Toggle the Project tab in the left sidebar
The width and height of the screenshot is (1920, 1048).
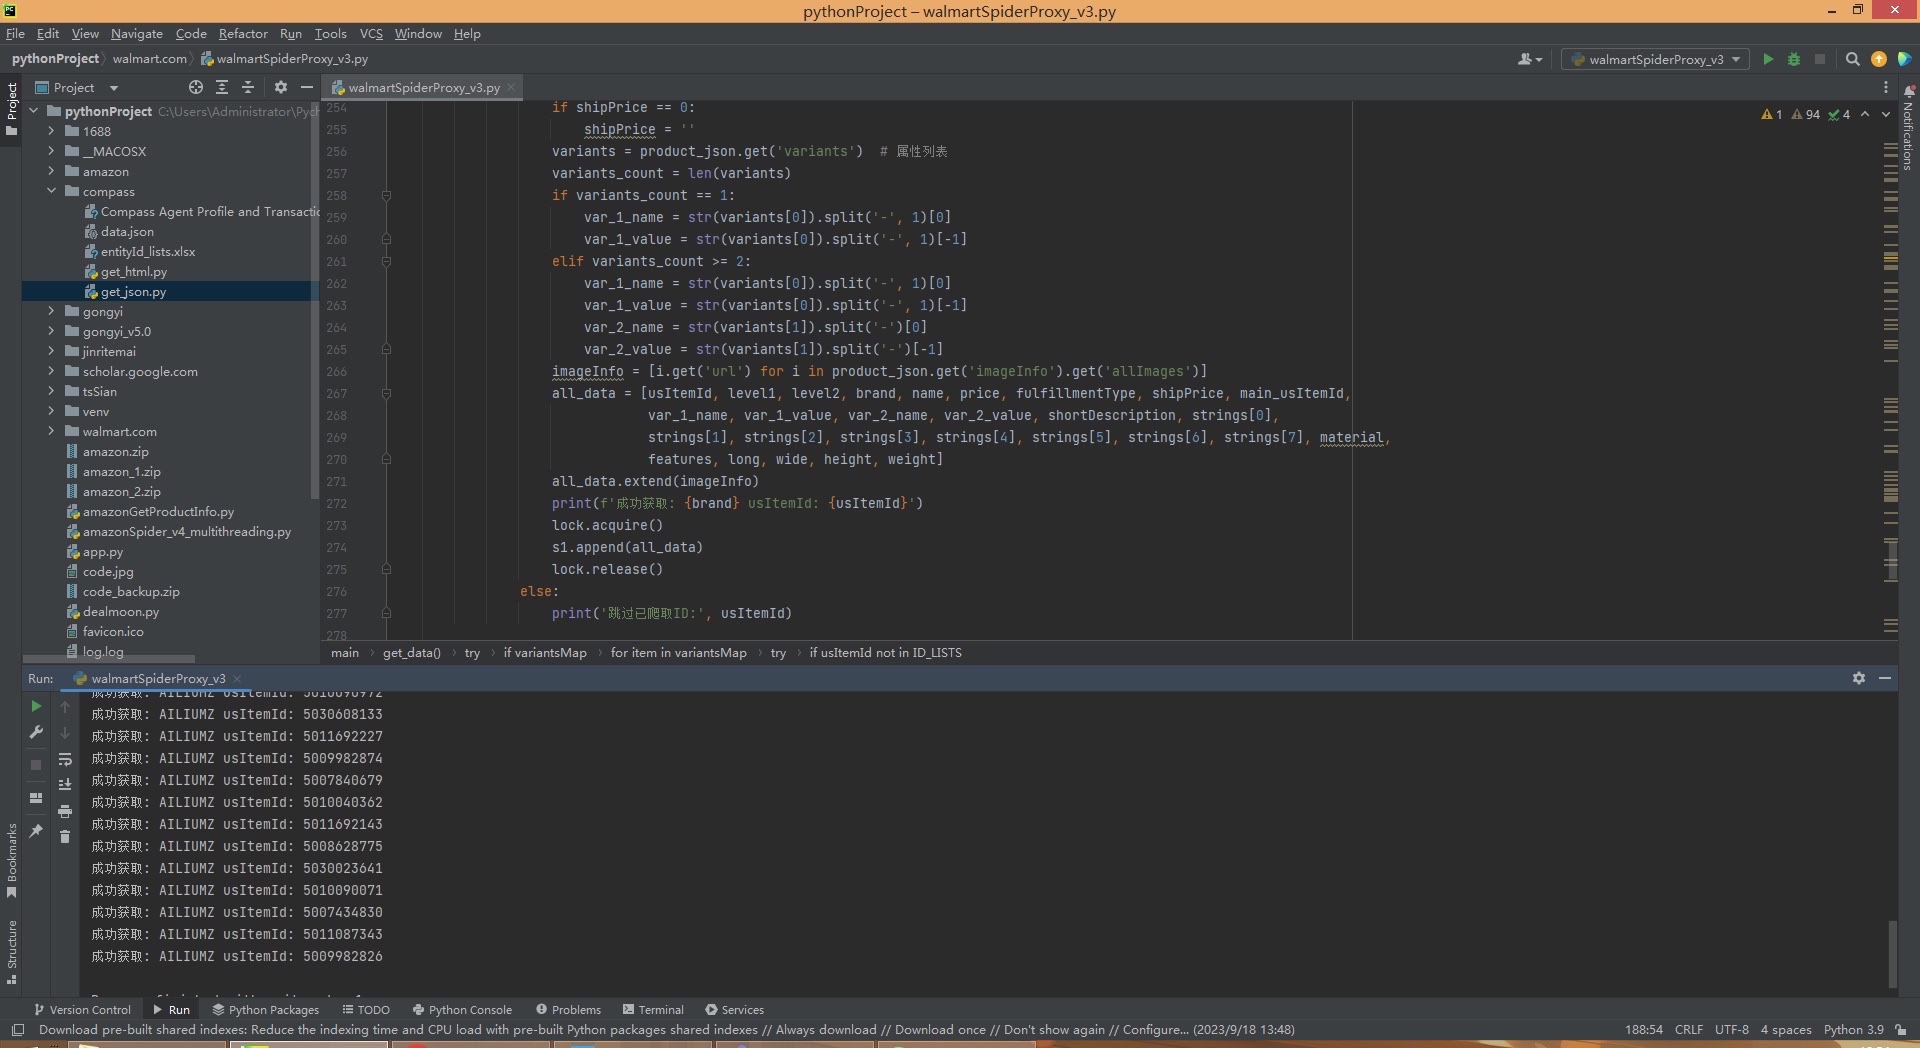12,108
